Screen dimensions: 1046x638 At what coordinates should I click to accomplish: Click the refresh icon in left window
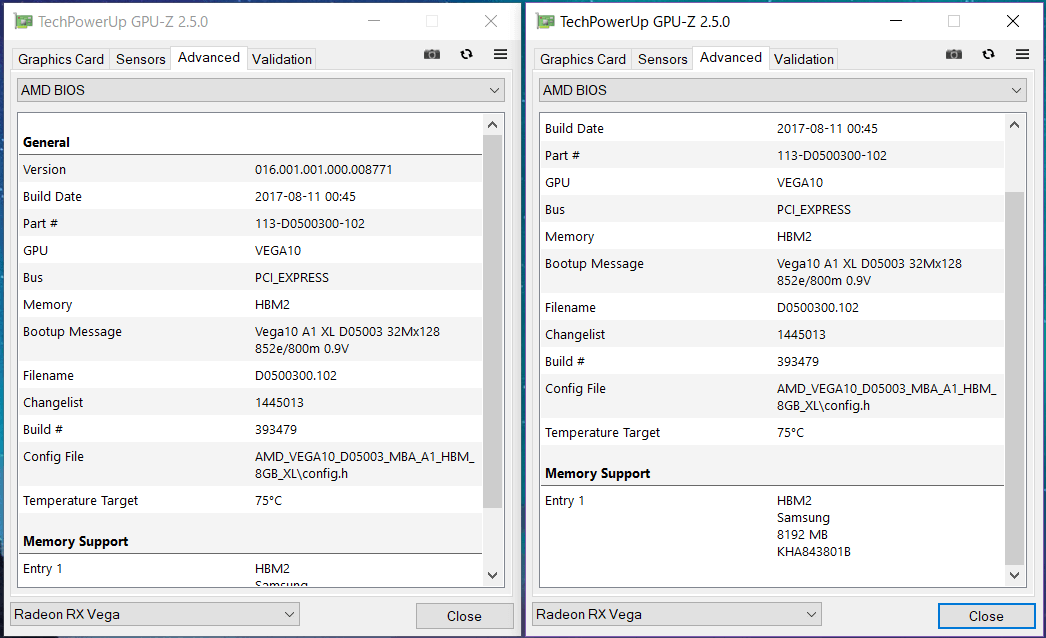tap(466, 54)
